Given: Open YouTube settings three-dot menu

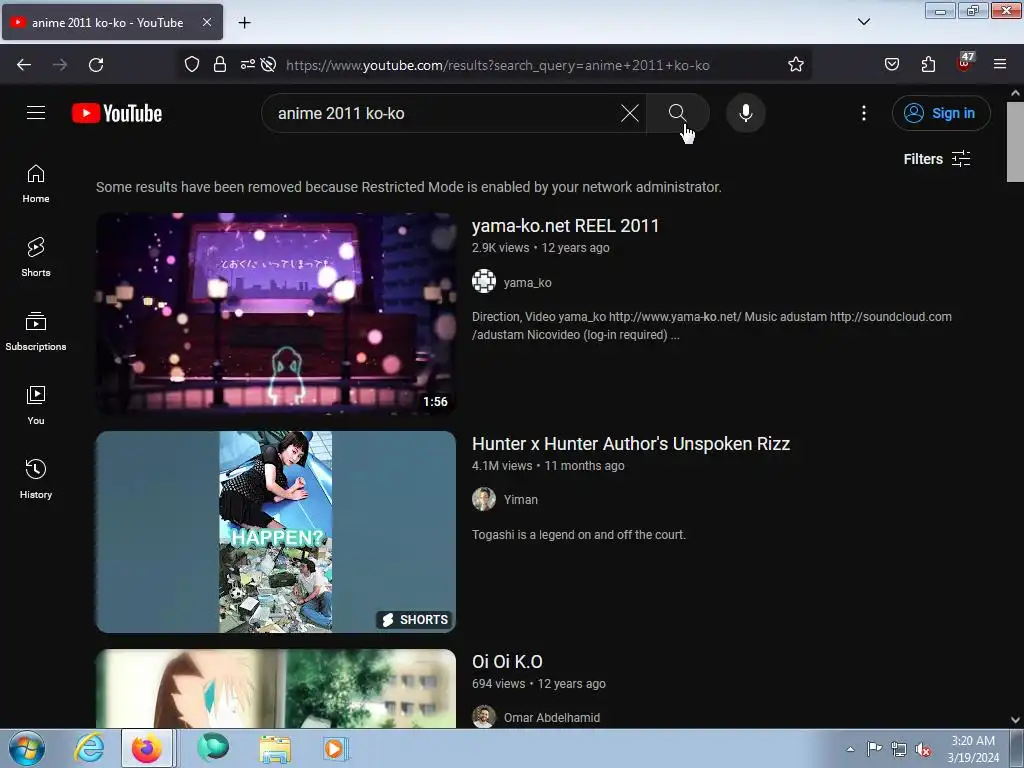Looking at the screenshot, I should pos(864,113).
